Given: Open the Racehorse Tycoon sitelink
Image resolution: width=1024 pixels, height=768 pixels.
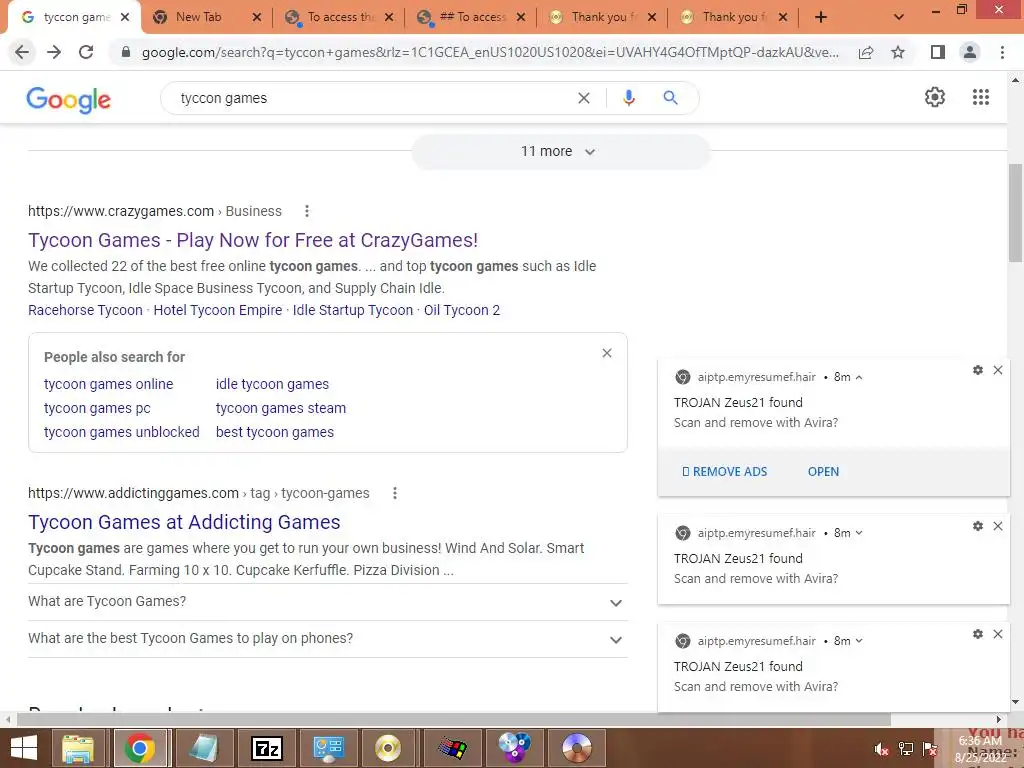Looking at the screenshot, I should (x=85, y=310).
